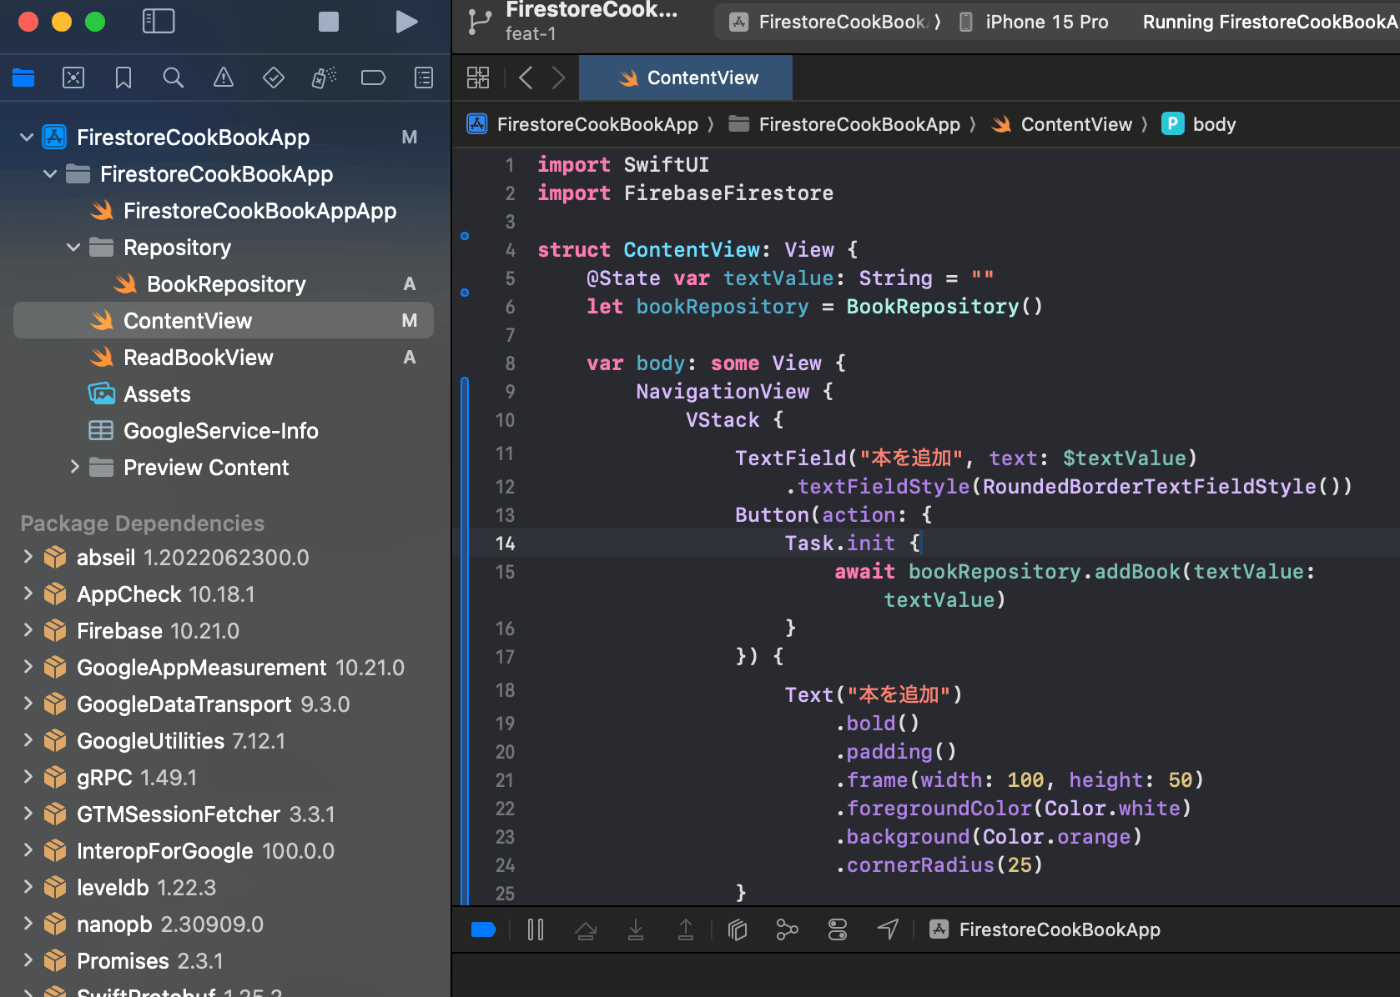Collapse the FirestoreCookBookApp folder group

[x=50, y=174]
